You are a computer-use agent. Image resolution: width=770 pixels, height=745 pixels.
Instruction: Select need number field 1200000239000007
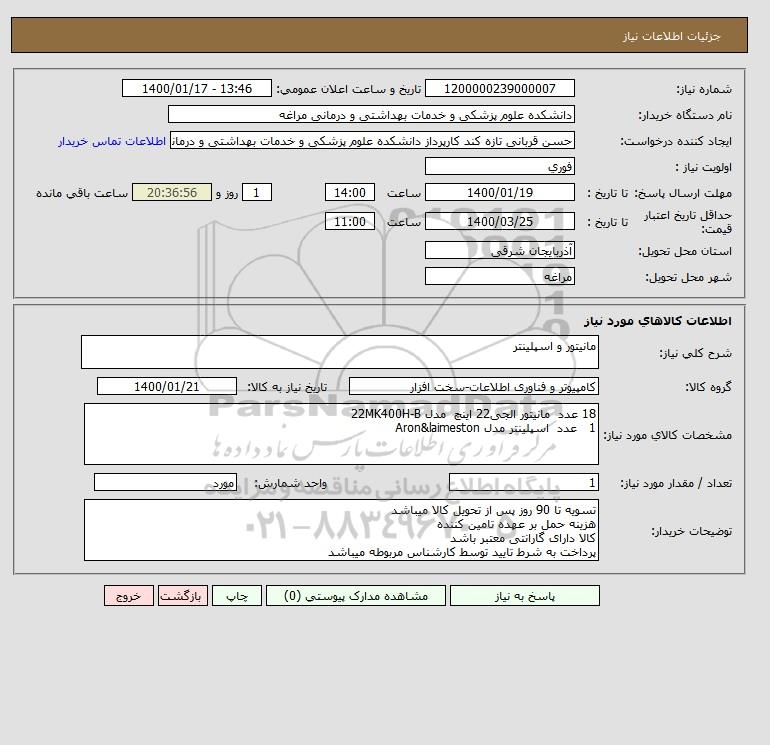click(499, 88)
